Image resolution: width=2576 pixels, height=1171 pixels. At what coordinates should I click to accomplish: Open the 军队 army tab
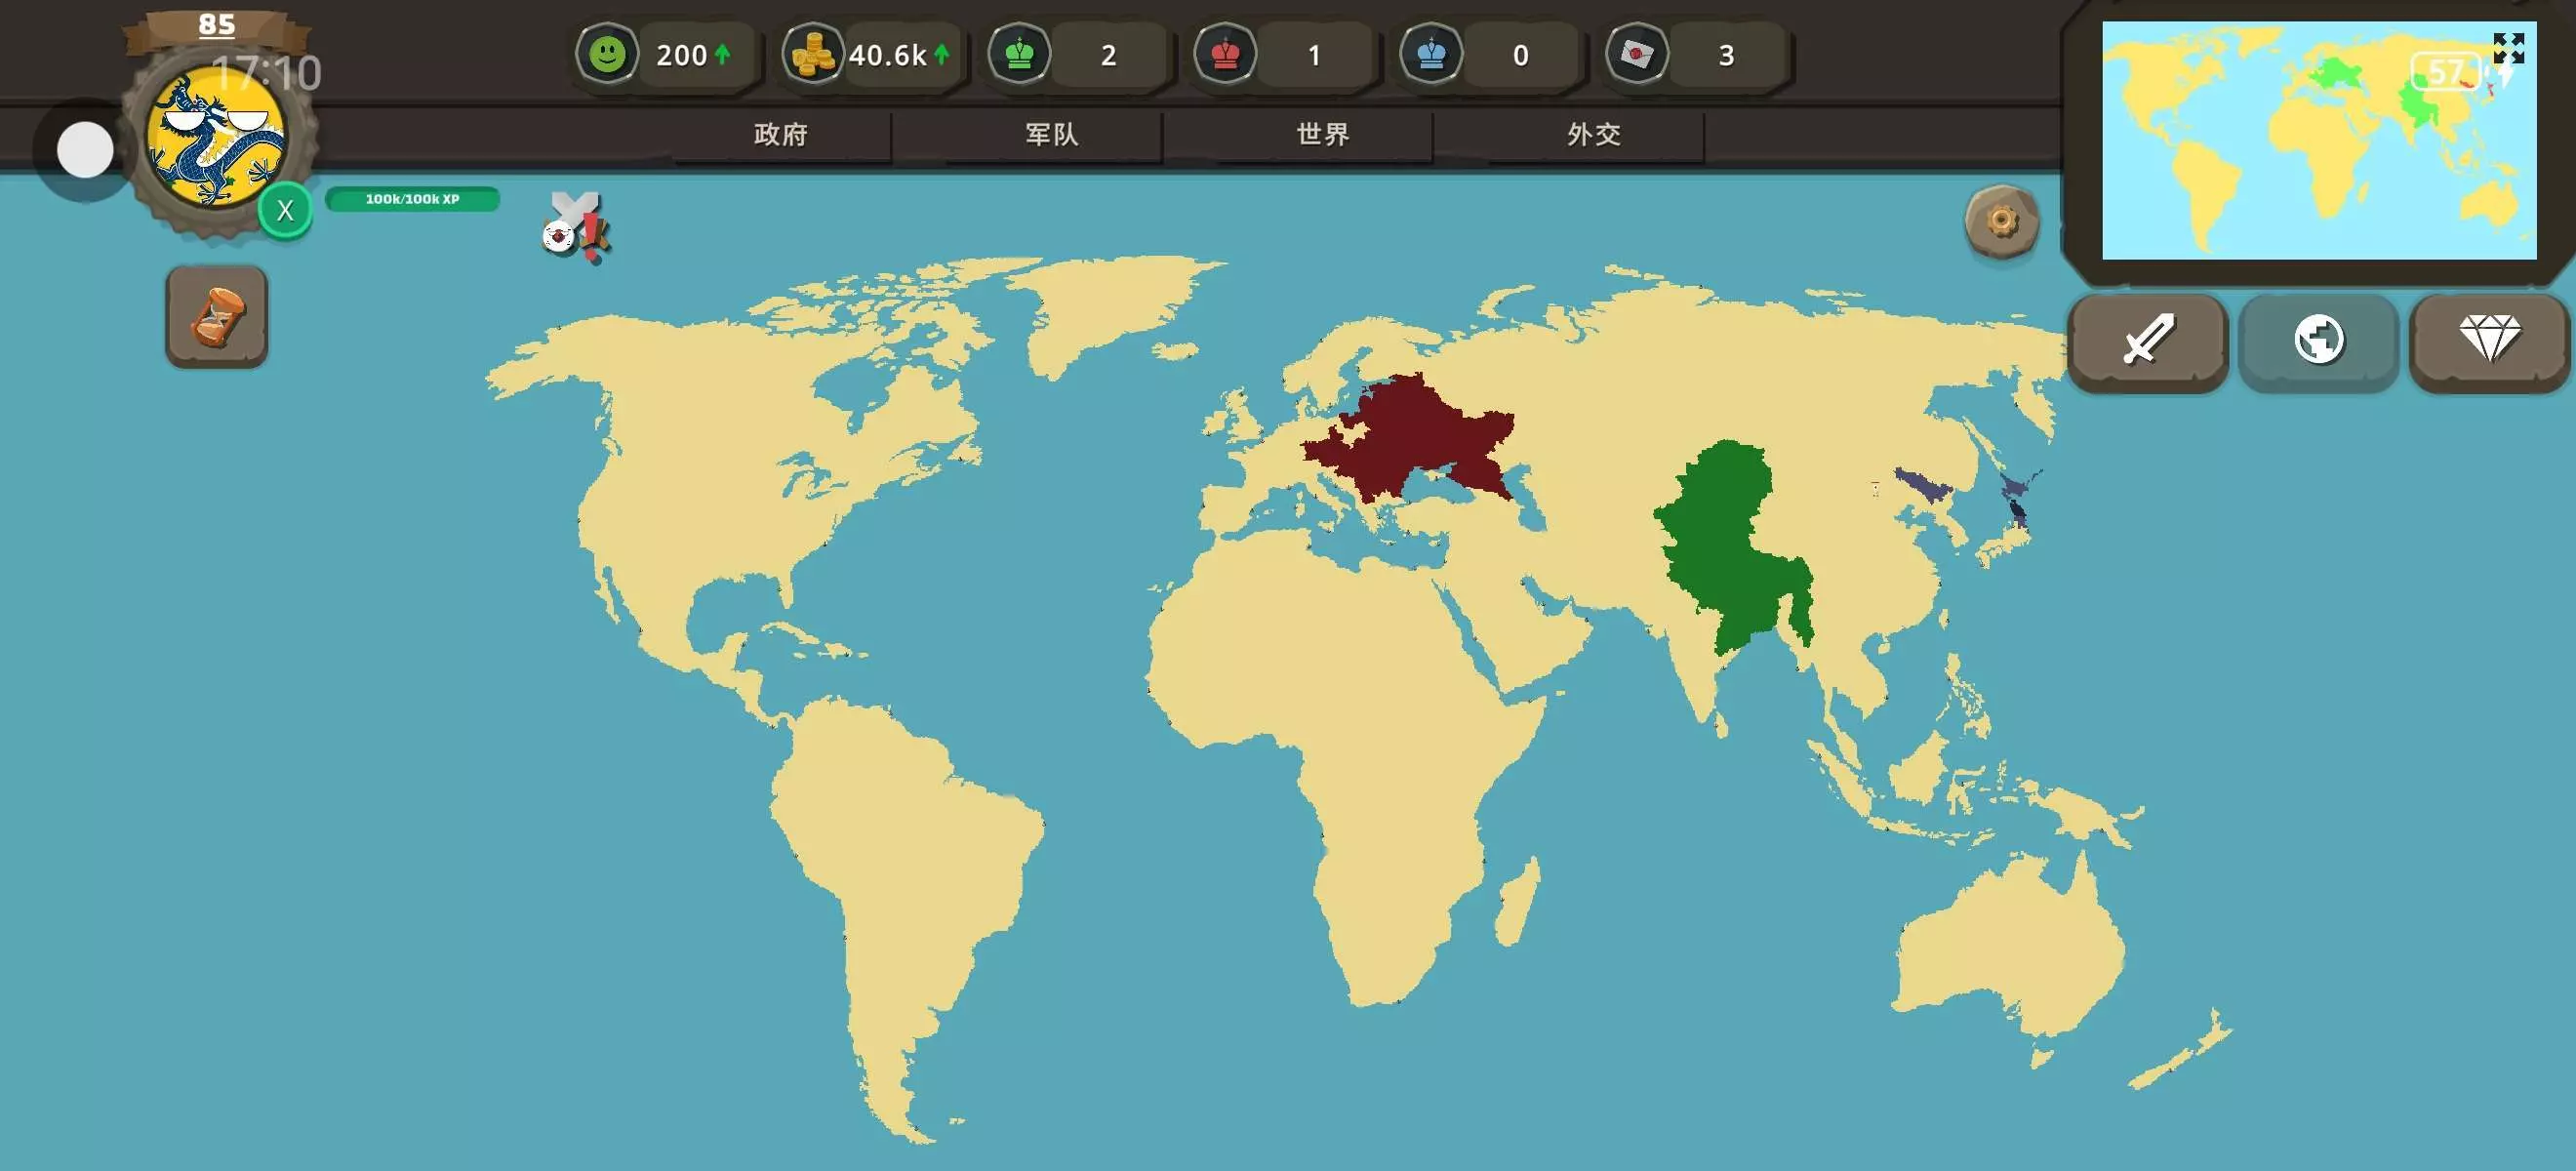click(x=1052, y=134)
